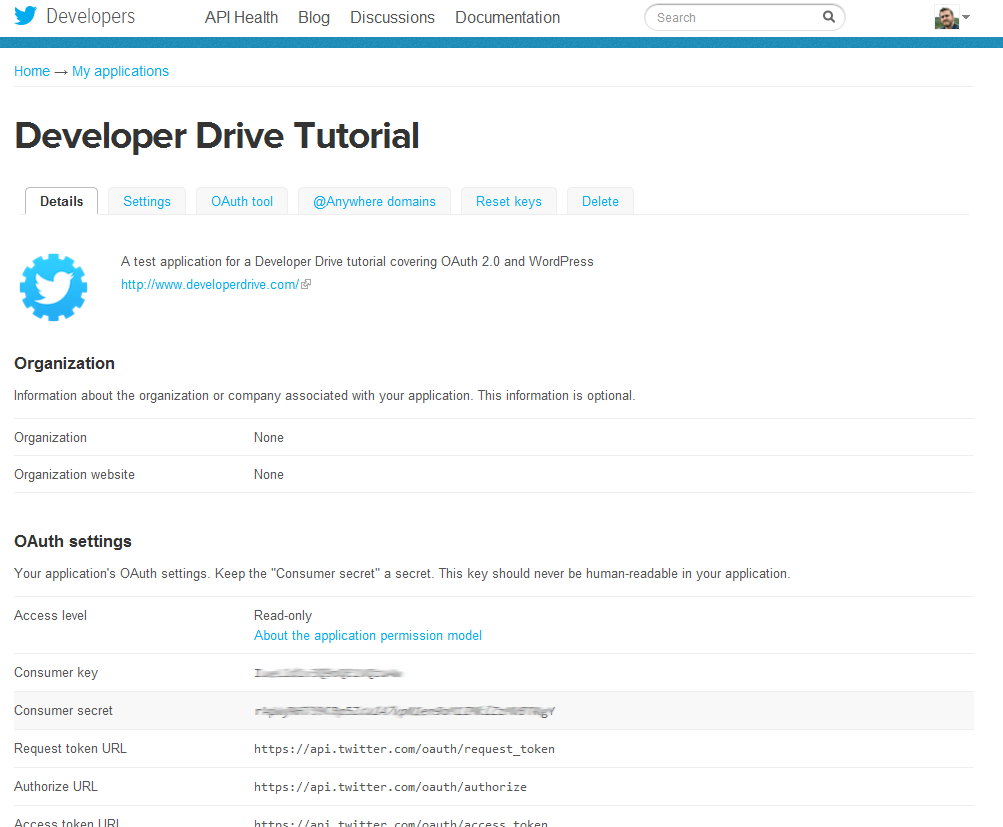The image size is (1003, 827).
Task: Click the blurred Consumer secret value
Action: tap(404, 711)
